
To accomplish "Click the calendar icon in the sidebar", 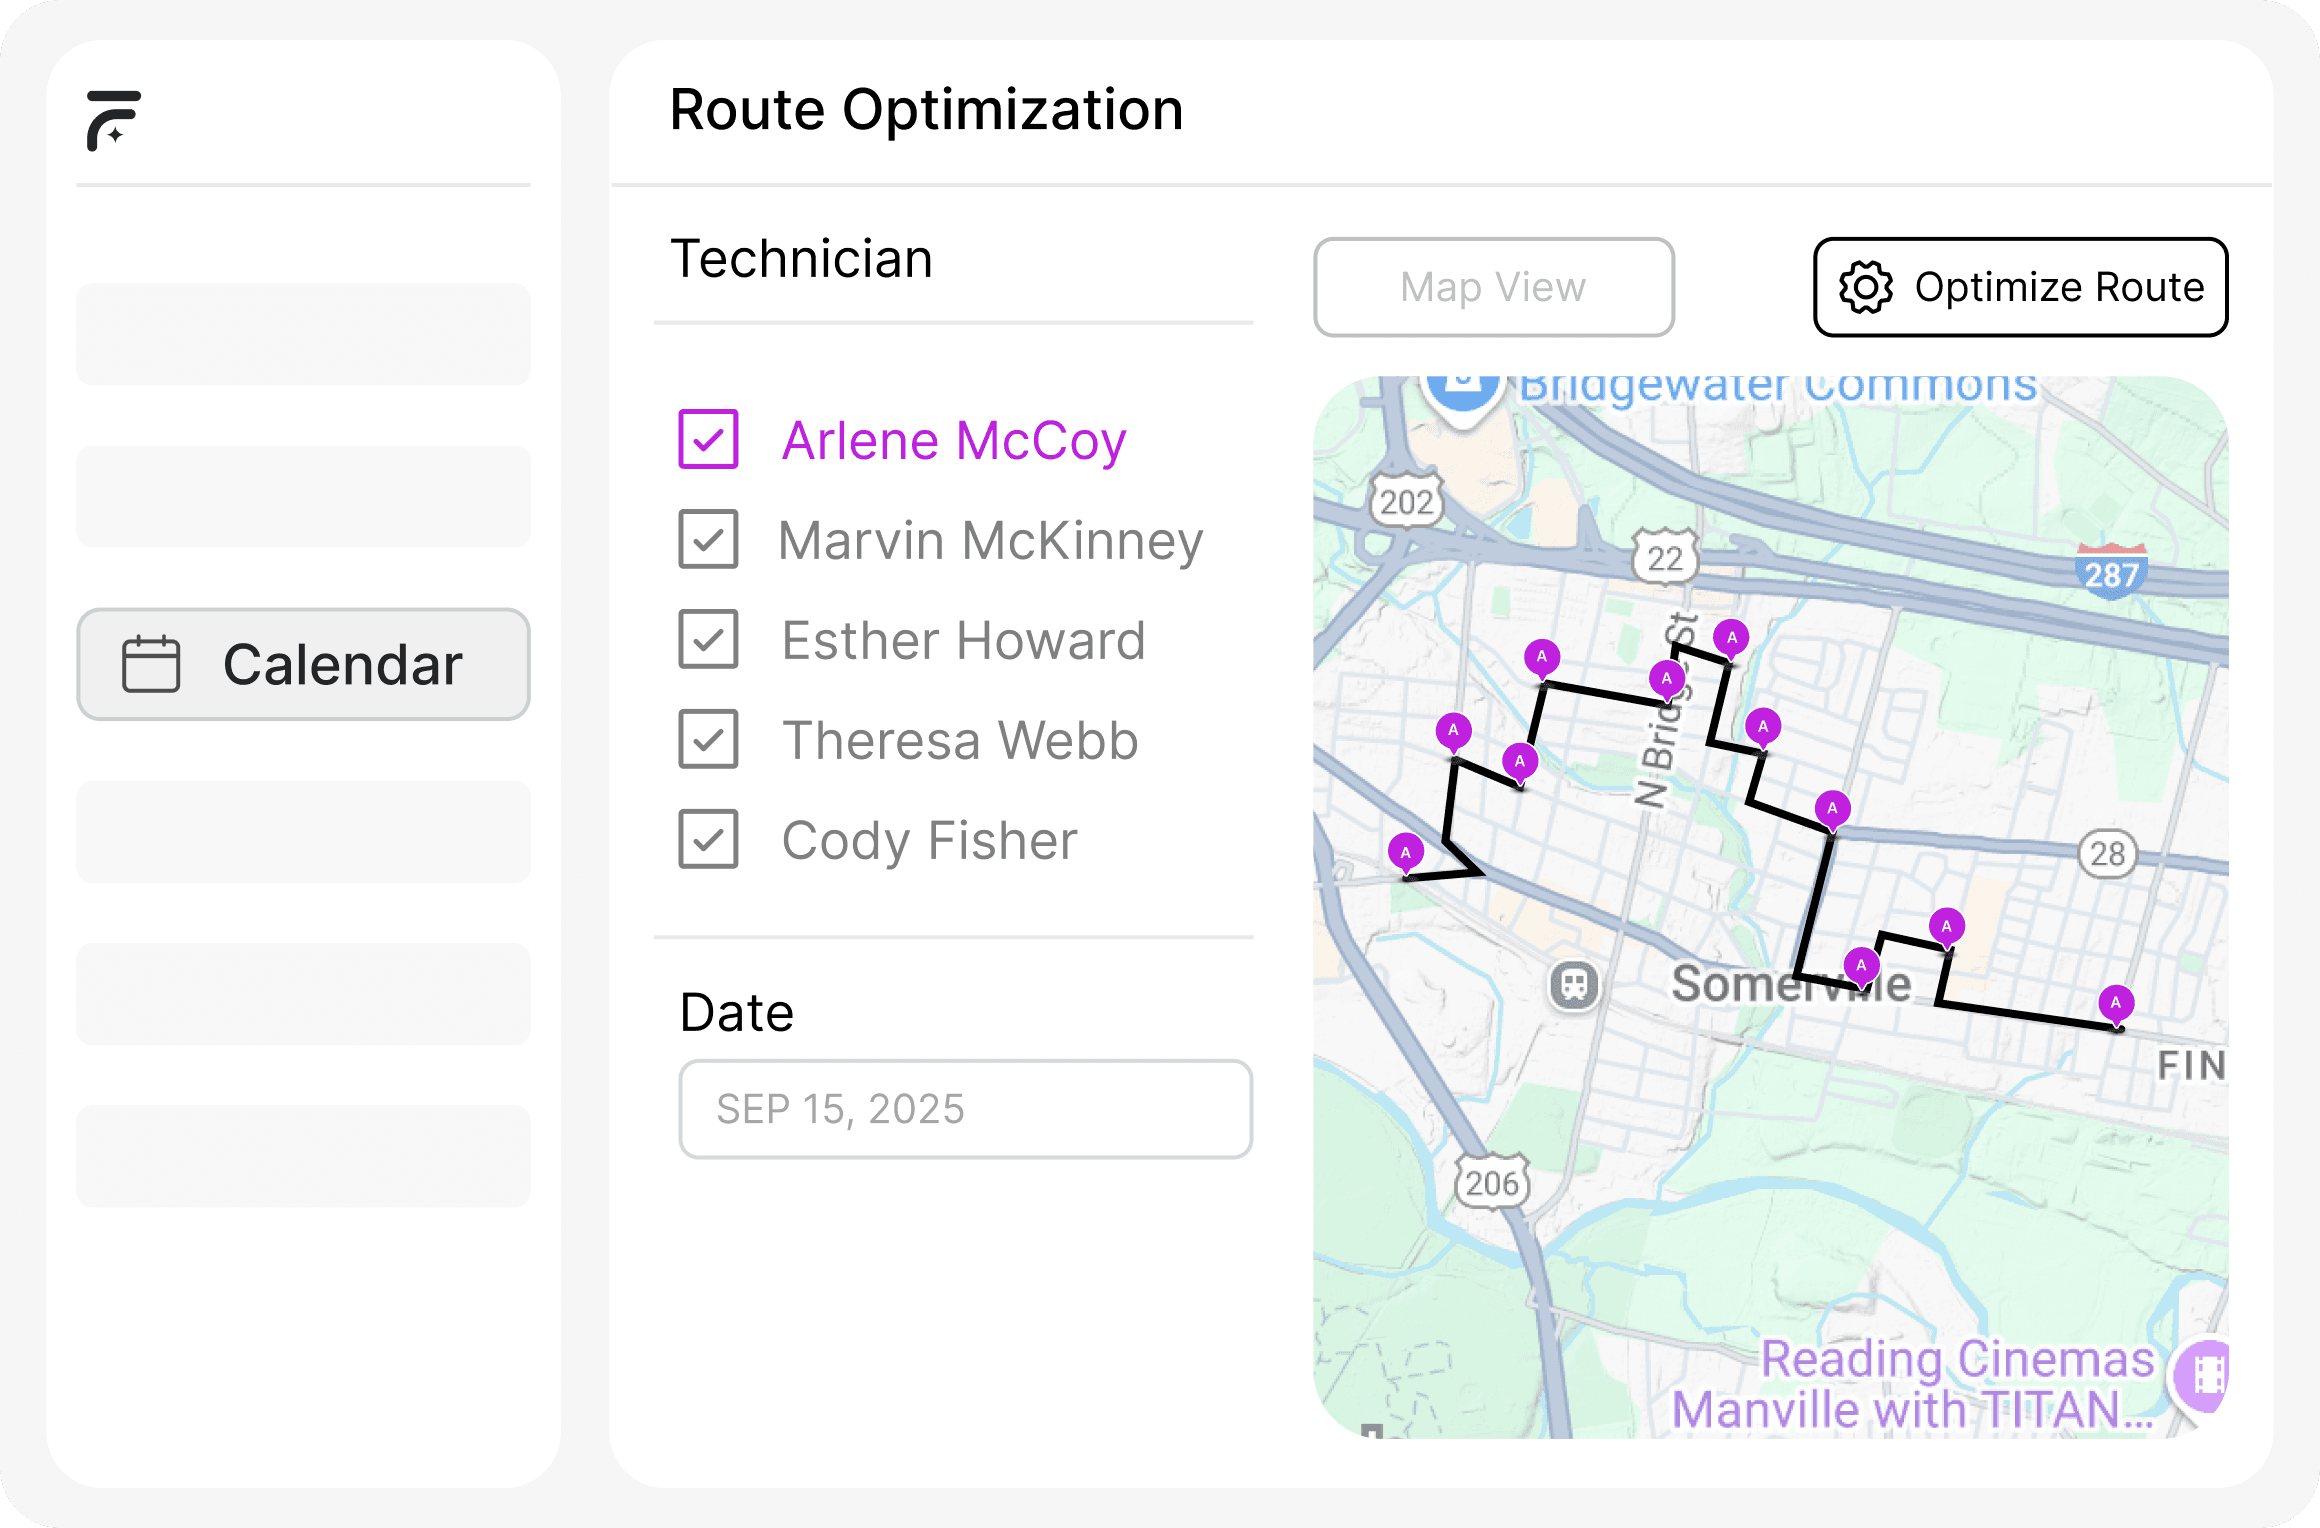I will coord(151,664).
